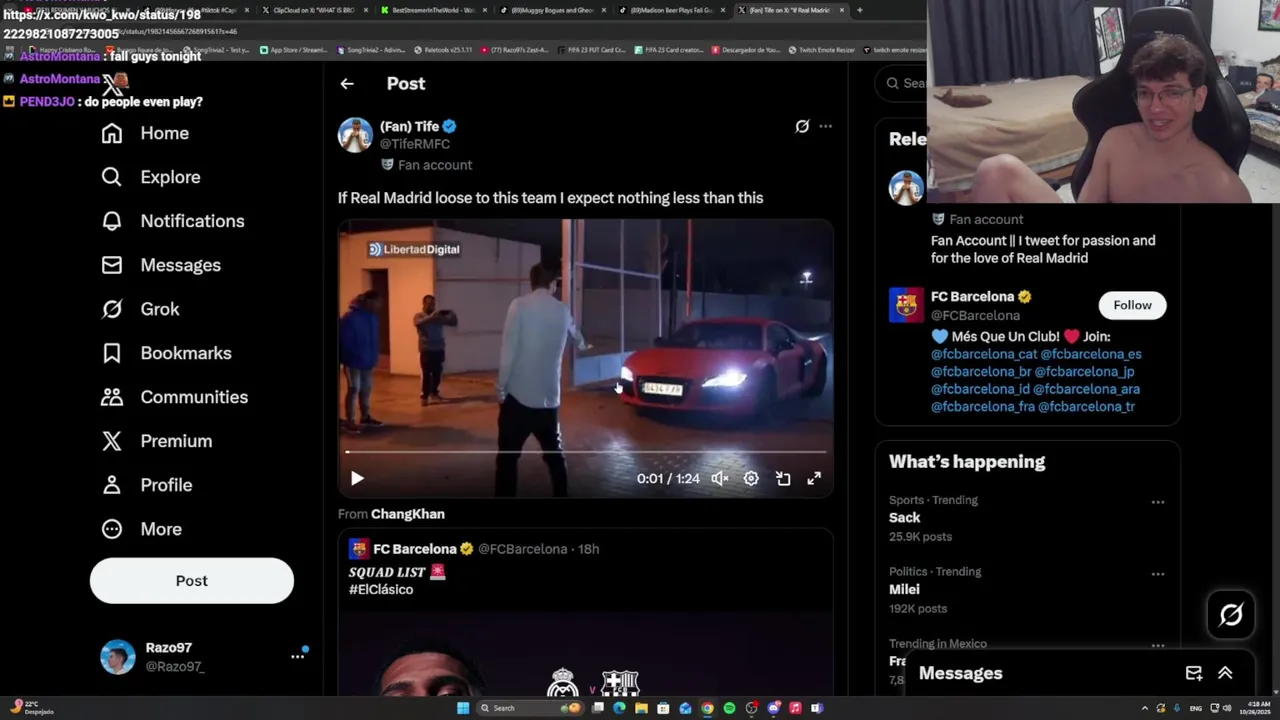This screenshot has height=720, width=1280.
Task: Open @fcbarcelona_jp mention link
Action: click(1084, 372)
